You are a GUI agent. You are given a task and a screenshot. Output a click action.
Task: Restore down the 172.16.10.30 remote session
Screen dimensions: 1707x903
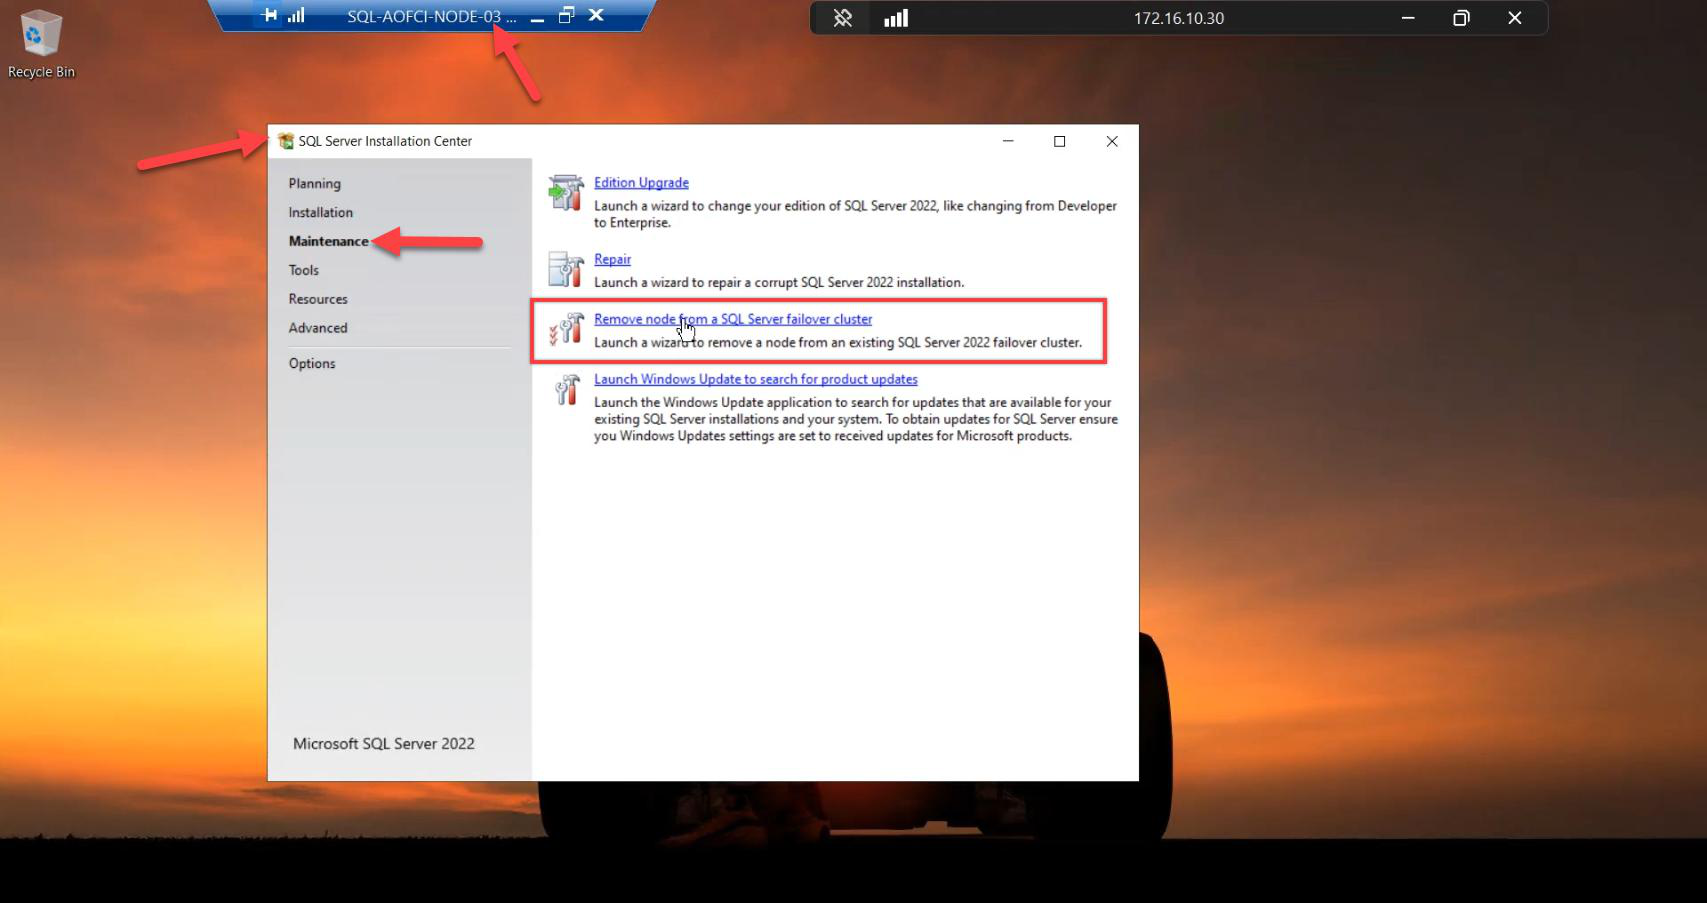click(1461, 18)
